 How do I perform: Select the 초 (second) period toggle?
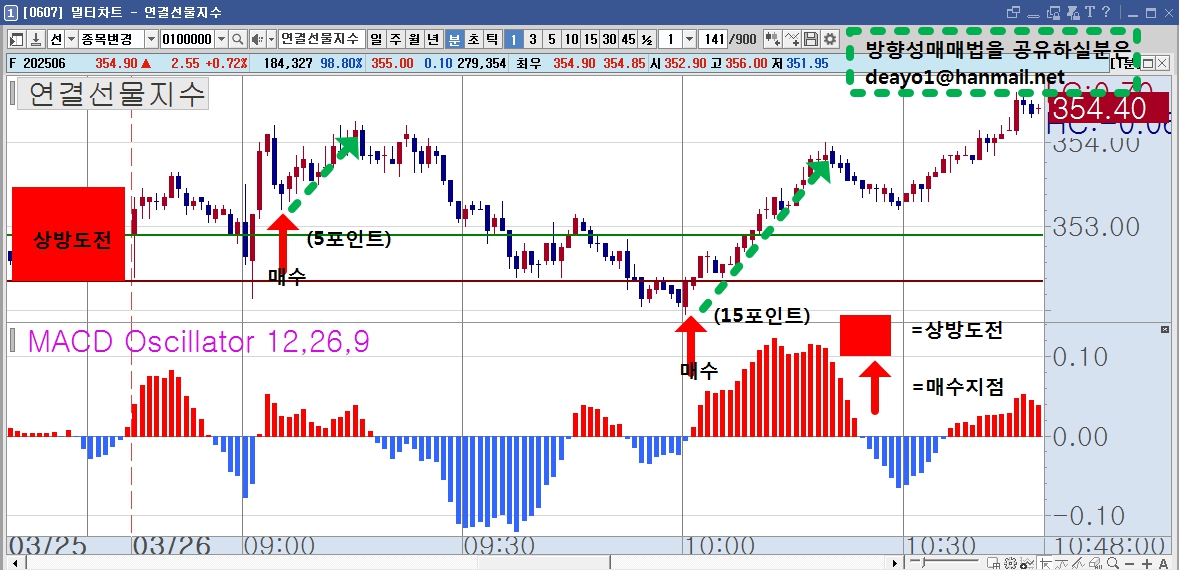point(473,39)
